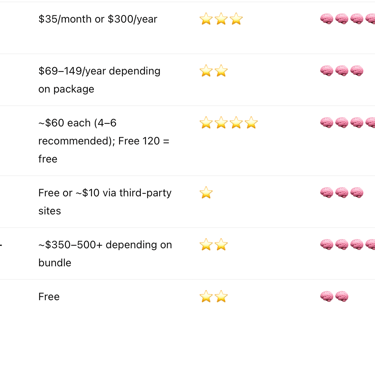Select the '$69–149/year depending on package' cell
The image size is (375, 366).
point(99,80)
